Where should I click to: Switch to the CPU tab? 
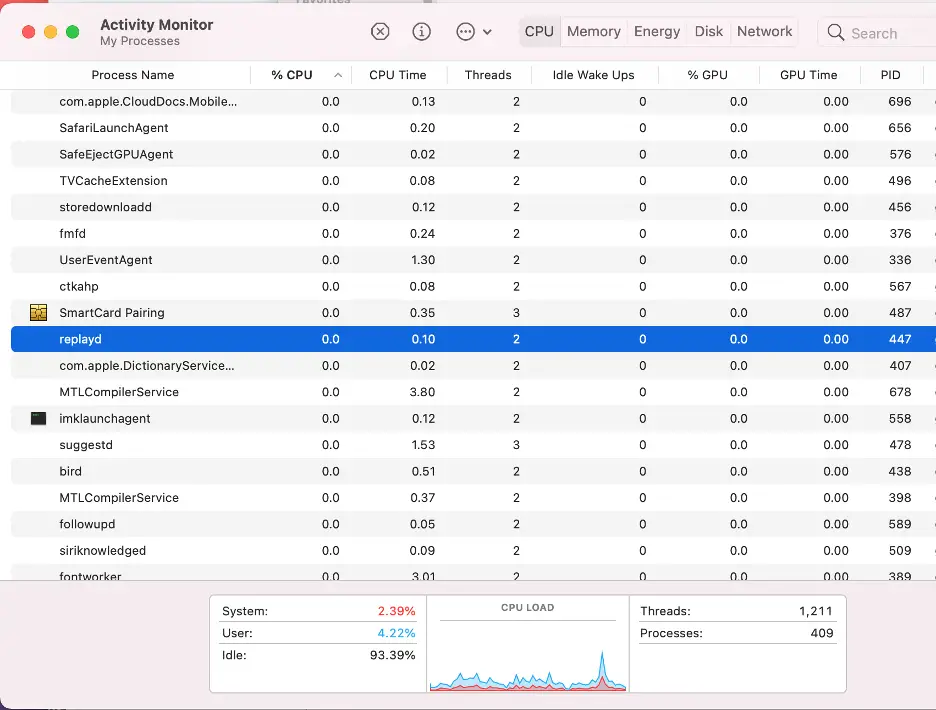point(539,32)
